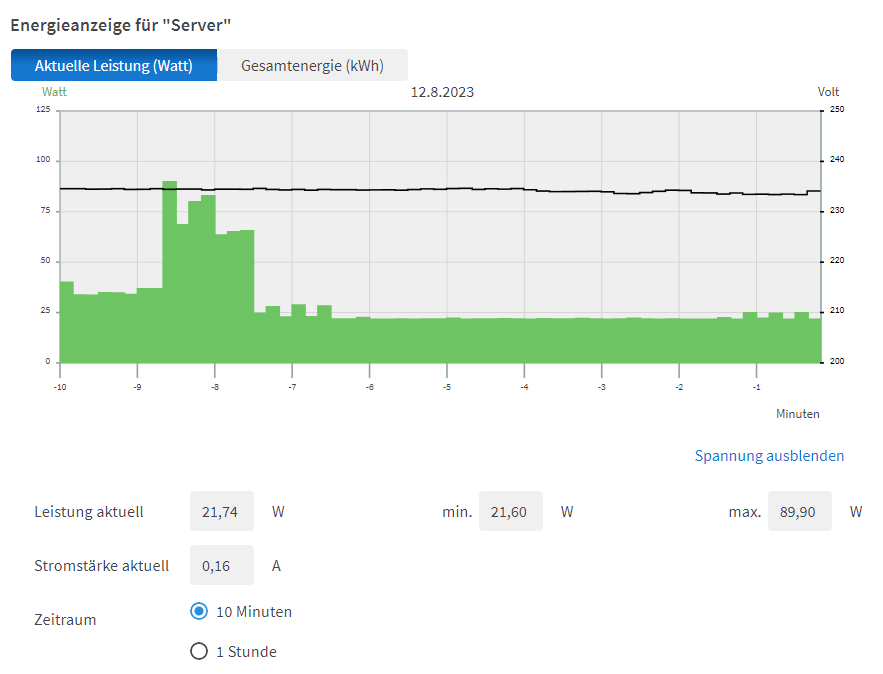Click the min. label text
Image resolution: width=883 pixels, height=674 pixels.
pos(457,512)
